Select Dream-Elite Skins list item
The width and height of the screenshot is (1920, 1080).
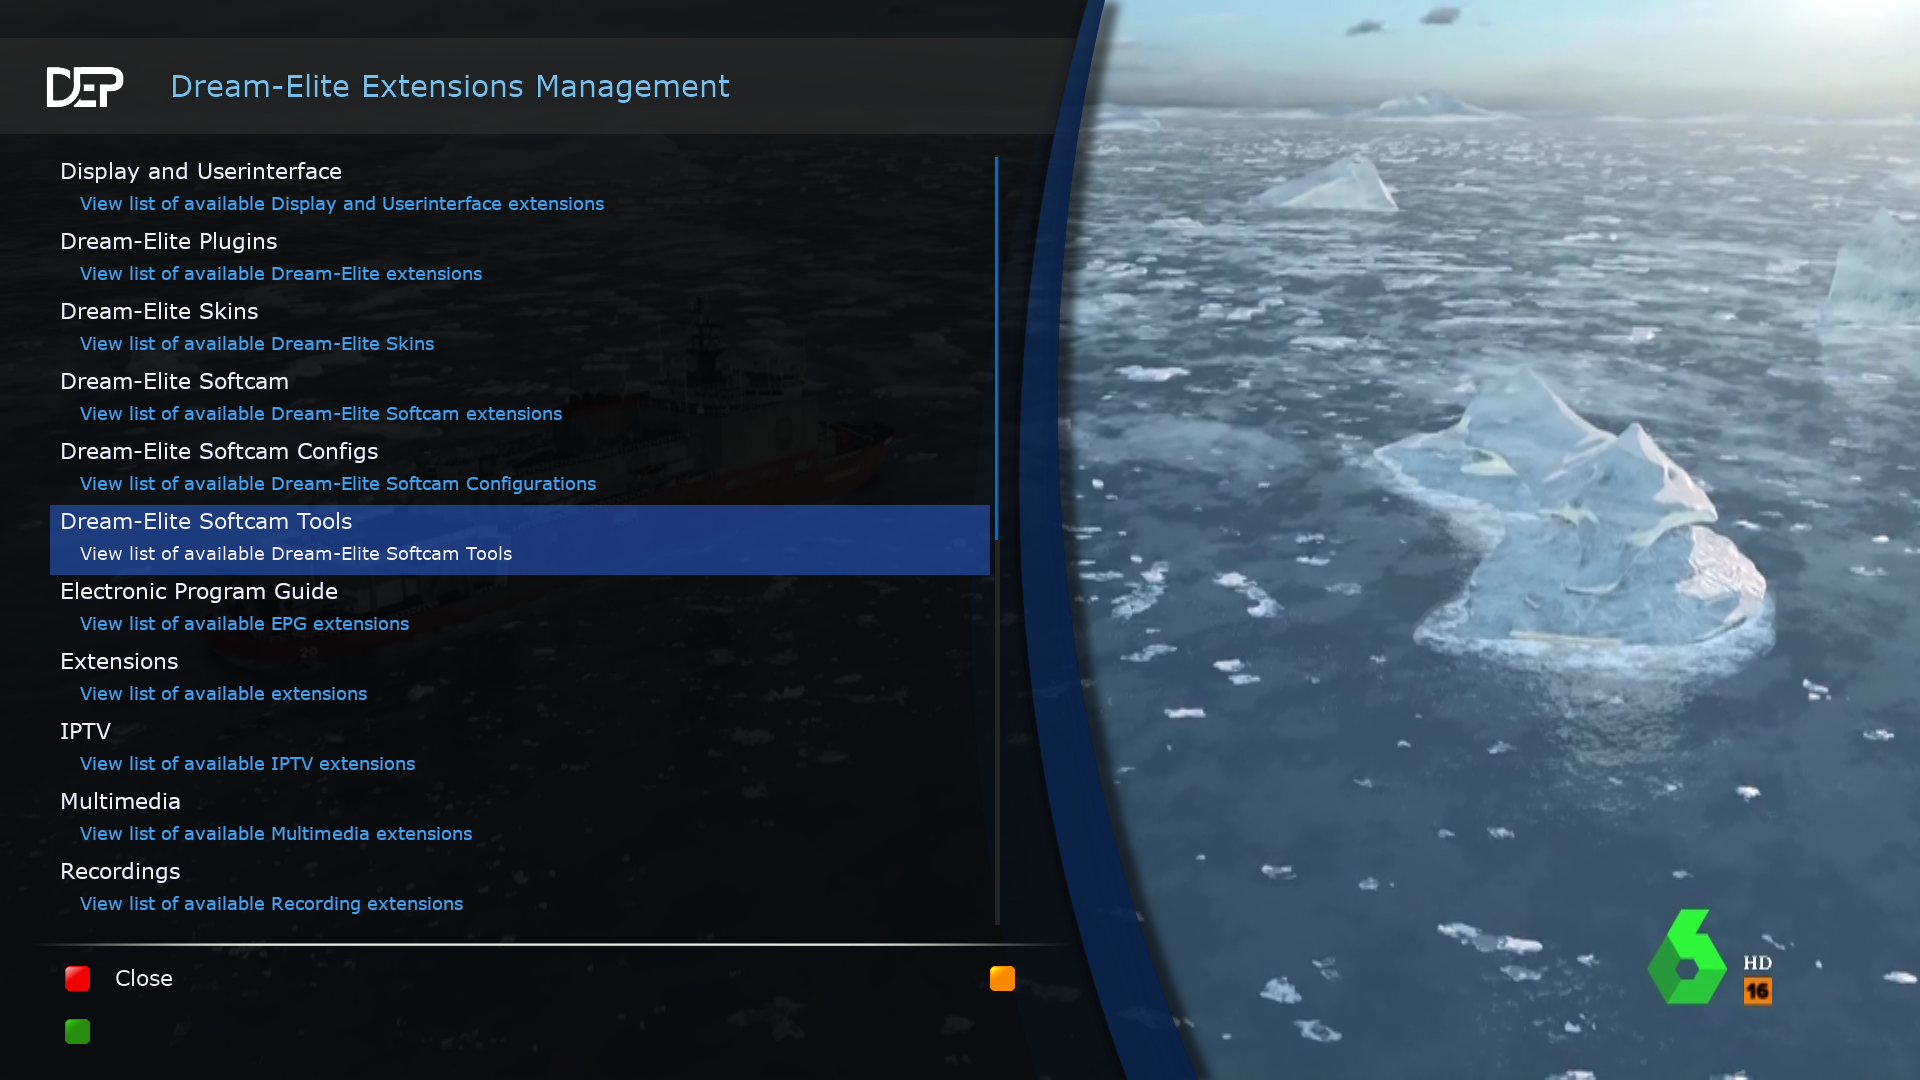159,312
